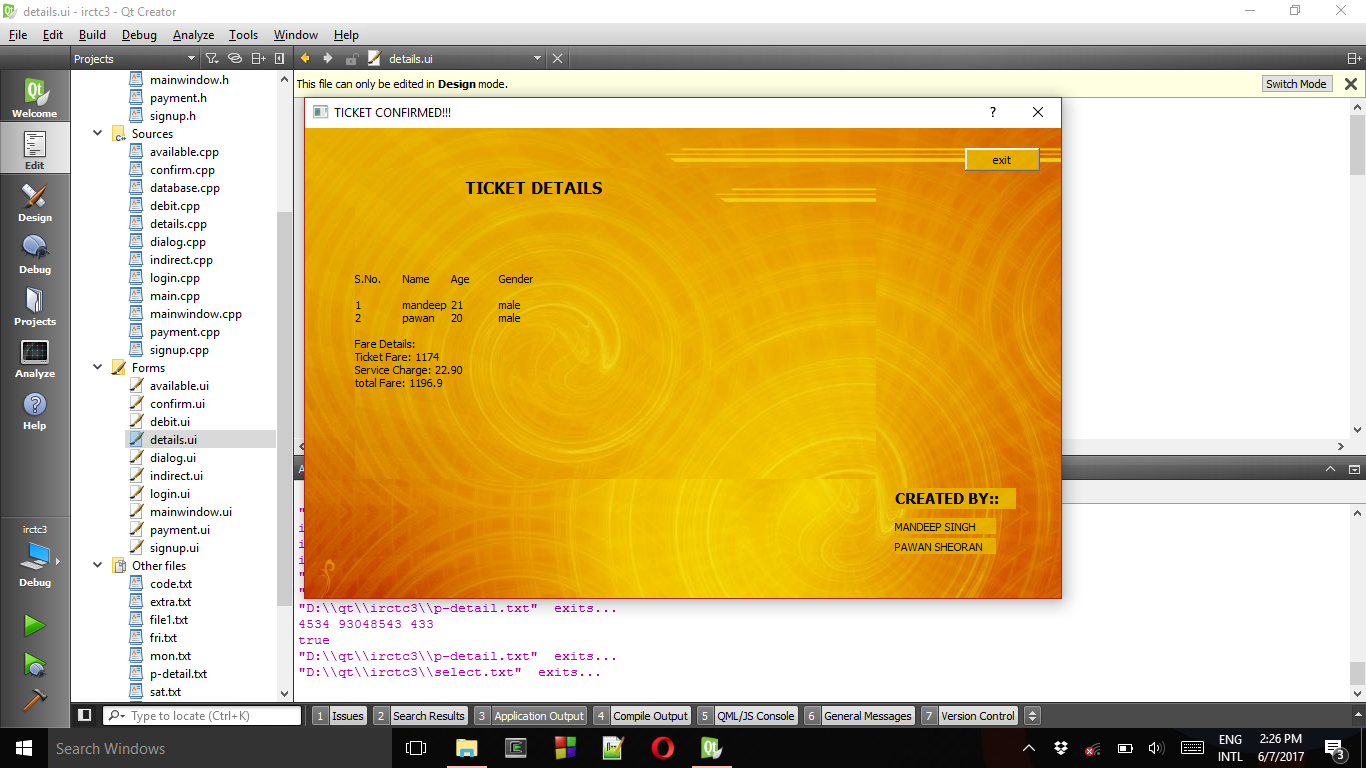Show the Application Output pane
The image size is (1366, 768).
530,715
